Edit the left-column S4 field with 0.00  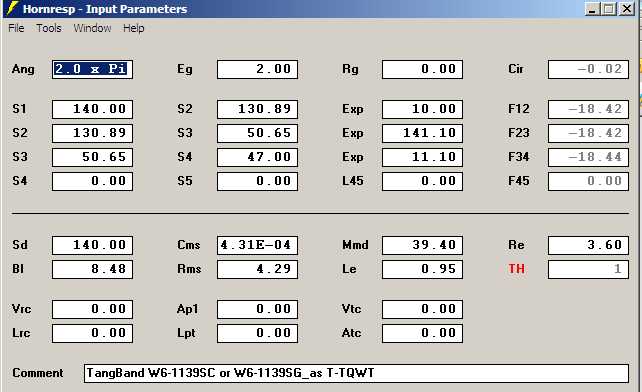92,181
